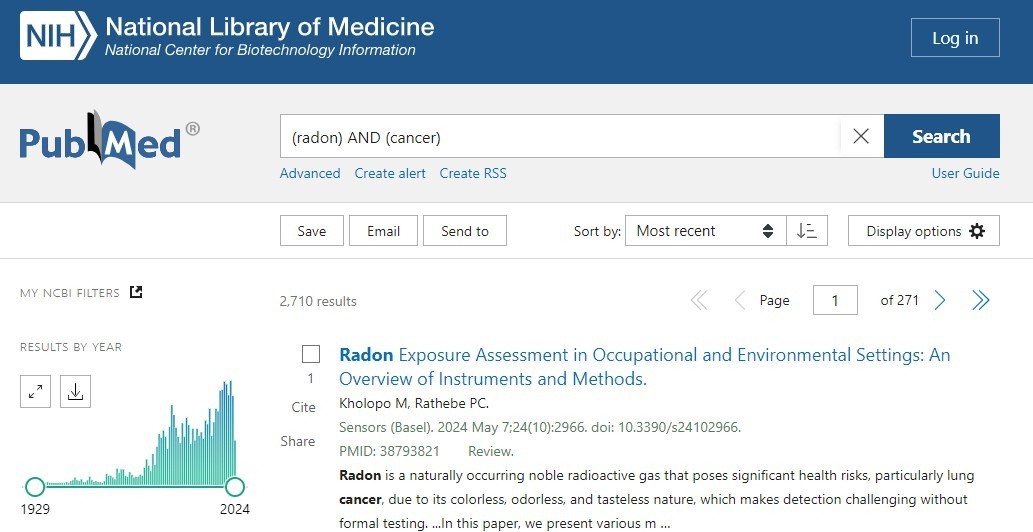Click the Log in button

(x=955, y=38)
